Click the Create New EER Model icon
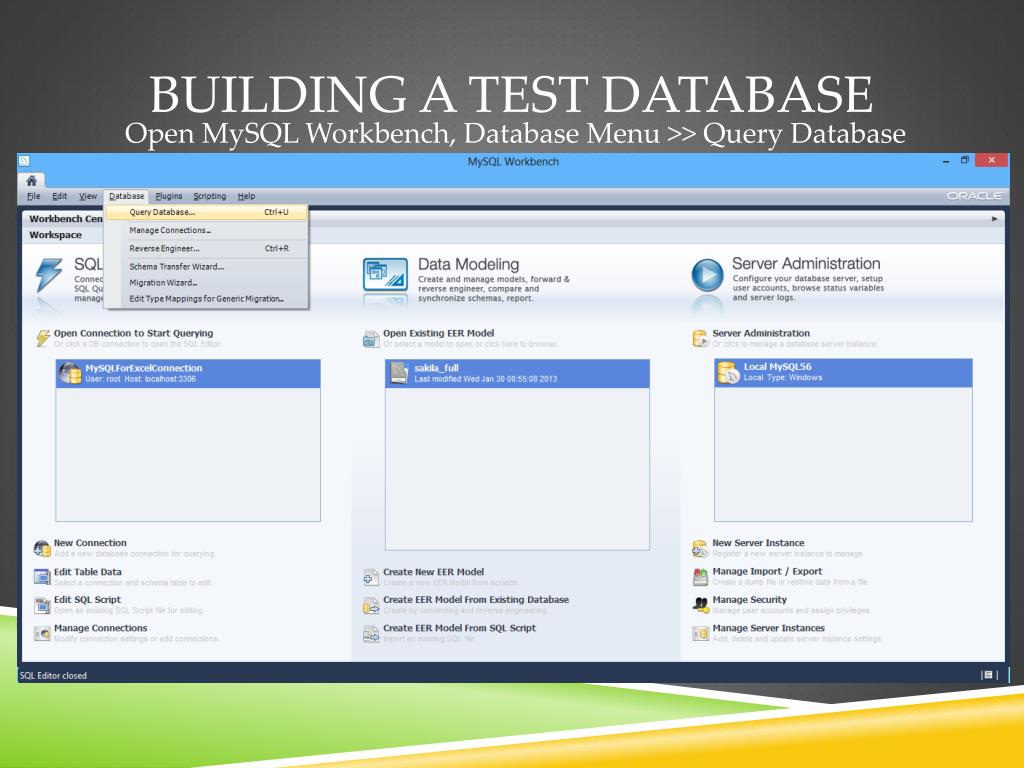The width and height of the screenshot is (1024, 768). pyautogui.click(x=371, y=577)
